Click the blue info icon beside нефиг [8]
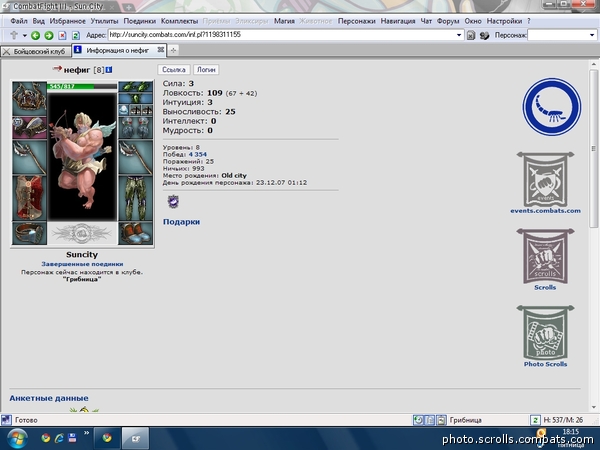This screenshot has height=450, width=600. [x=109, y=70]
